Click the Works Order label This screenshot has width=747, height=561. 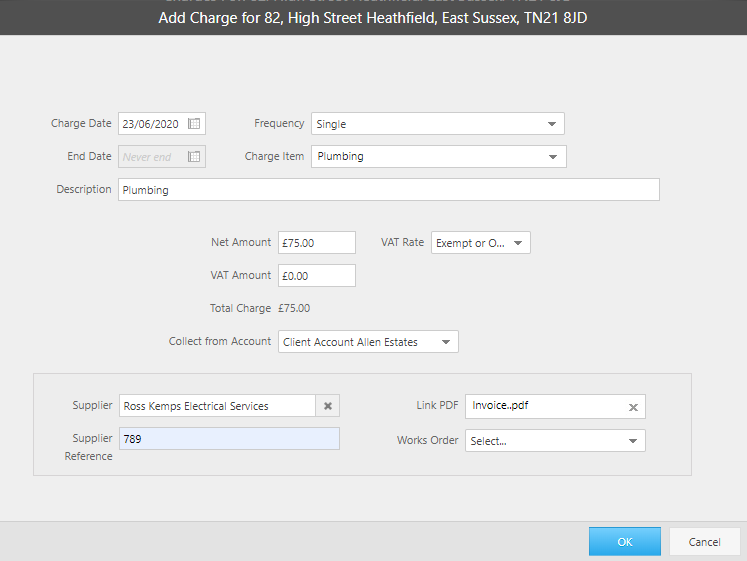427,440
